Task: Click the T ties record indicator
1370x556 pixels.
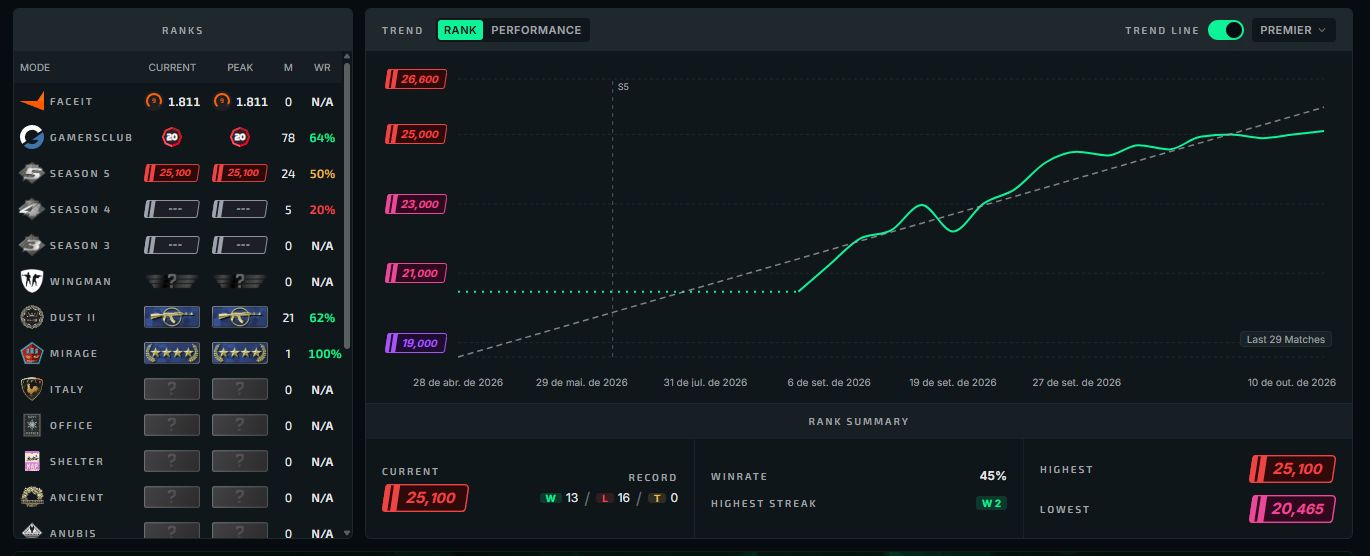Action: tap(656, 498)
